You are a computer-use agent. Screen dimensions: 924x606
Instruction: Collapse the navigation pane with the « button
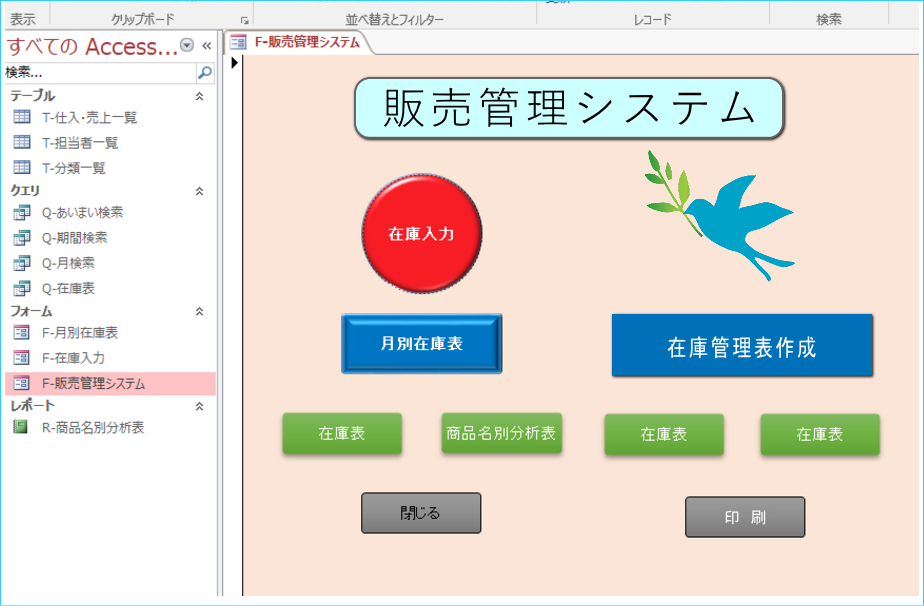(206, 46)
